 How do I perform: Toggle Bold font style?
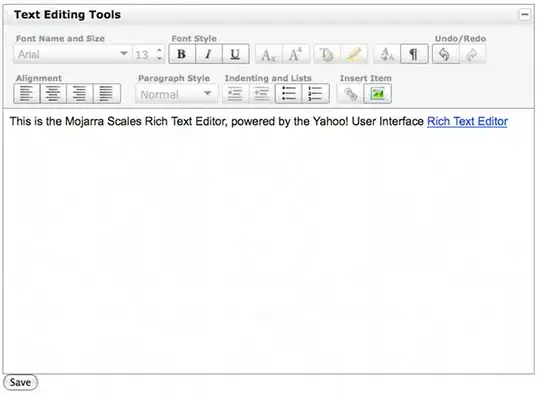tap(182, 54)
